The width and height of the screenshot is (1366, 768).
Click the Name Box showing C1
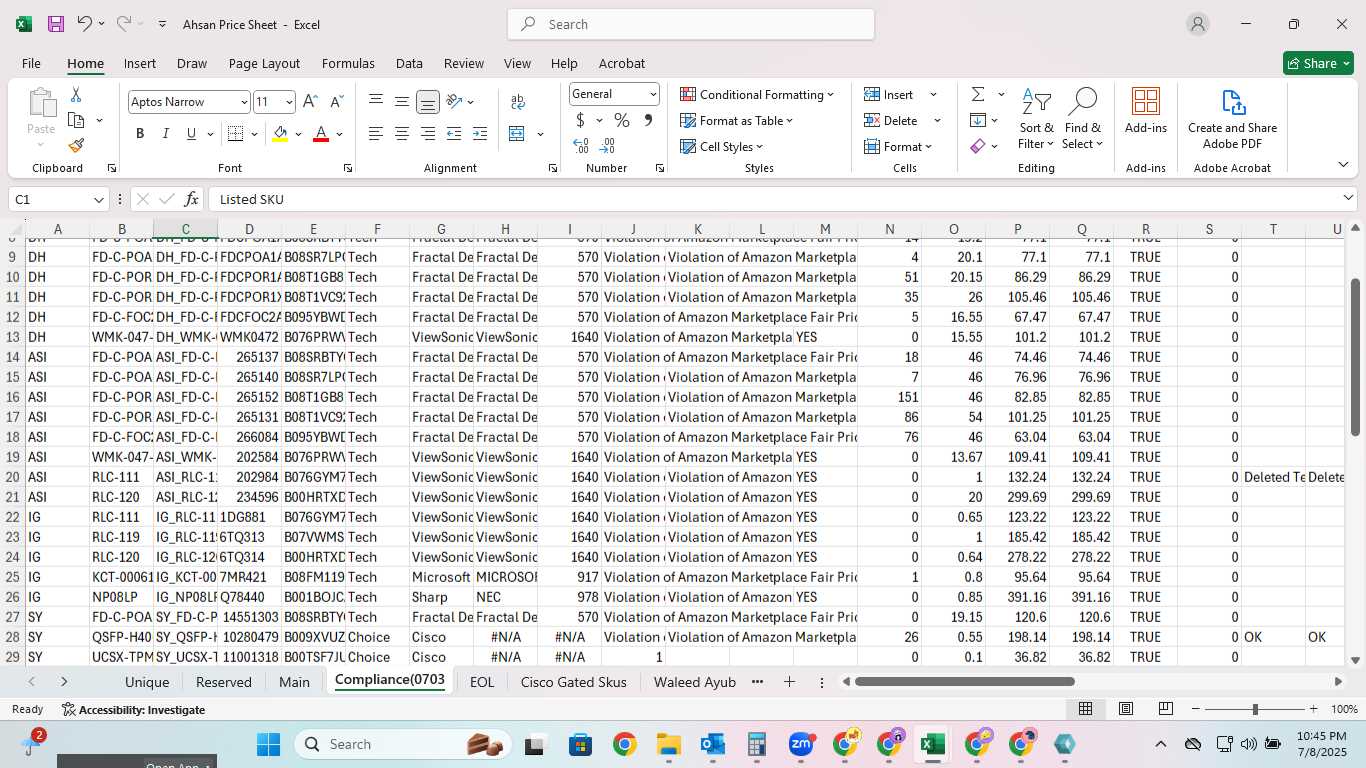(x=58, y=199)
